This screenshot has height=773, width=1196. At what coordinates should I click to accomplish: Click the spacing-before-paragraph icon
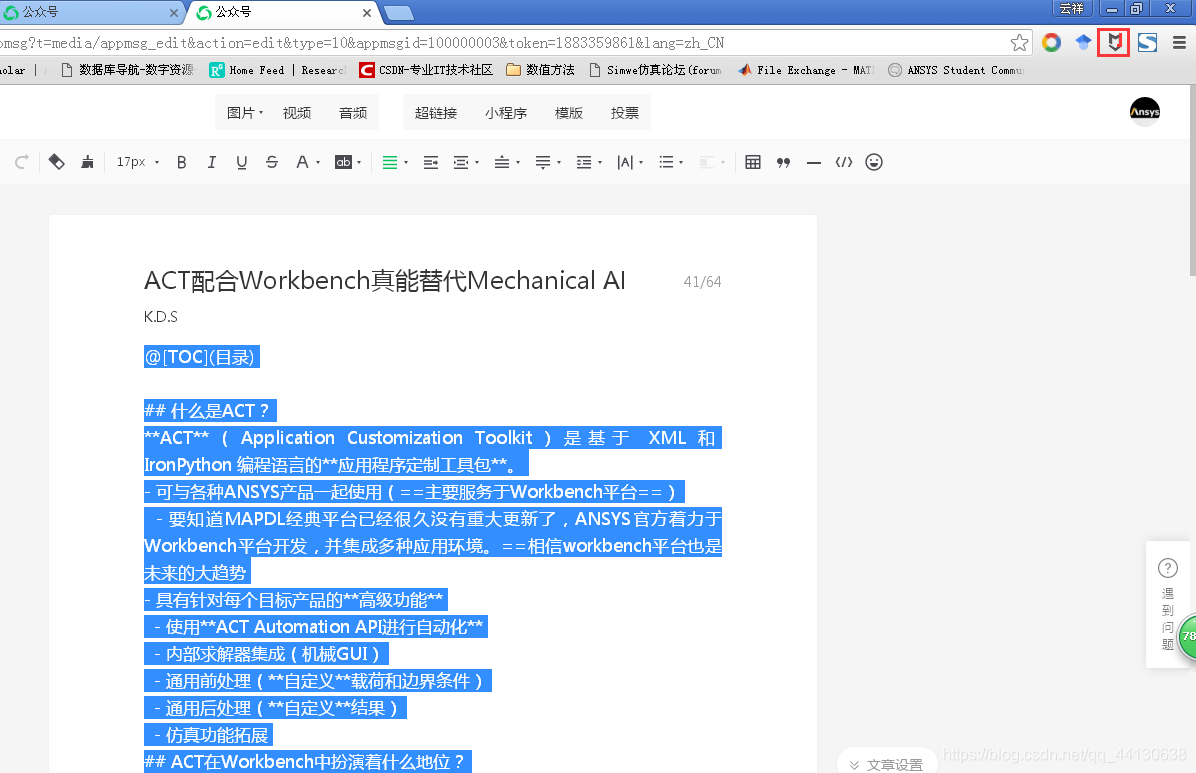pyautogui.click(x=502, y=162)
